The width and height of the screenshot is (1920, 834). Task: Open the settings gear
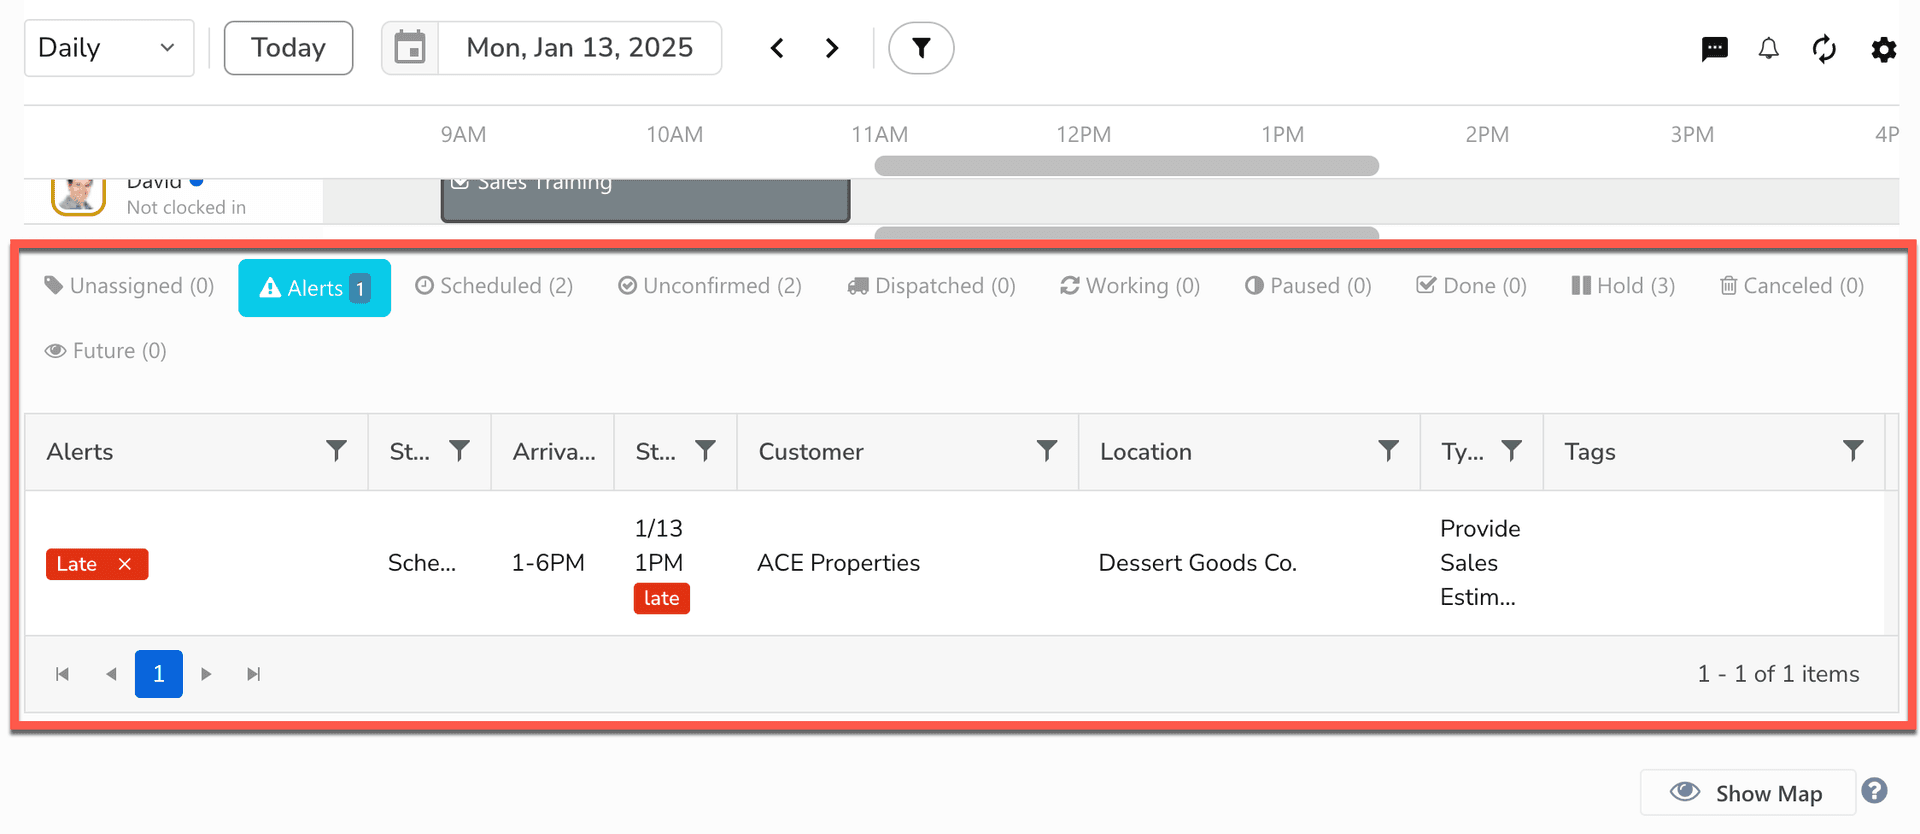(1884, 49)
